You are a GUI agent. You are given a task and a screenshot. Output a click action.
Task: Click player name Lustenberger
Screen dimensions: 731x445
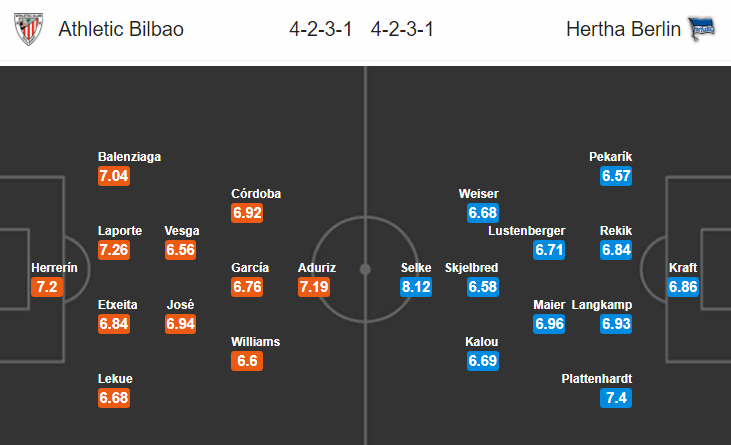(x=526, y=231)
